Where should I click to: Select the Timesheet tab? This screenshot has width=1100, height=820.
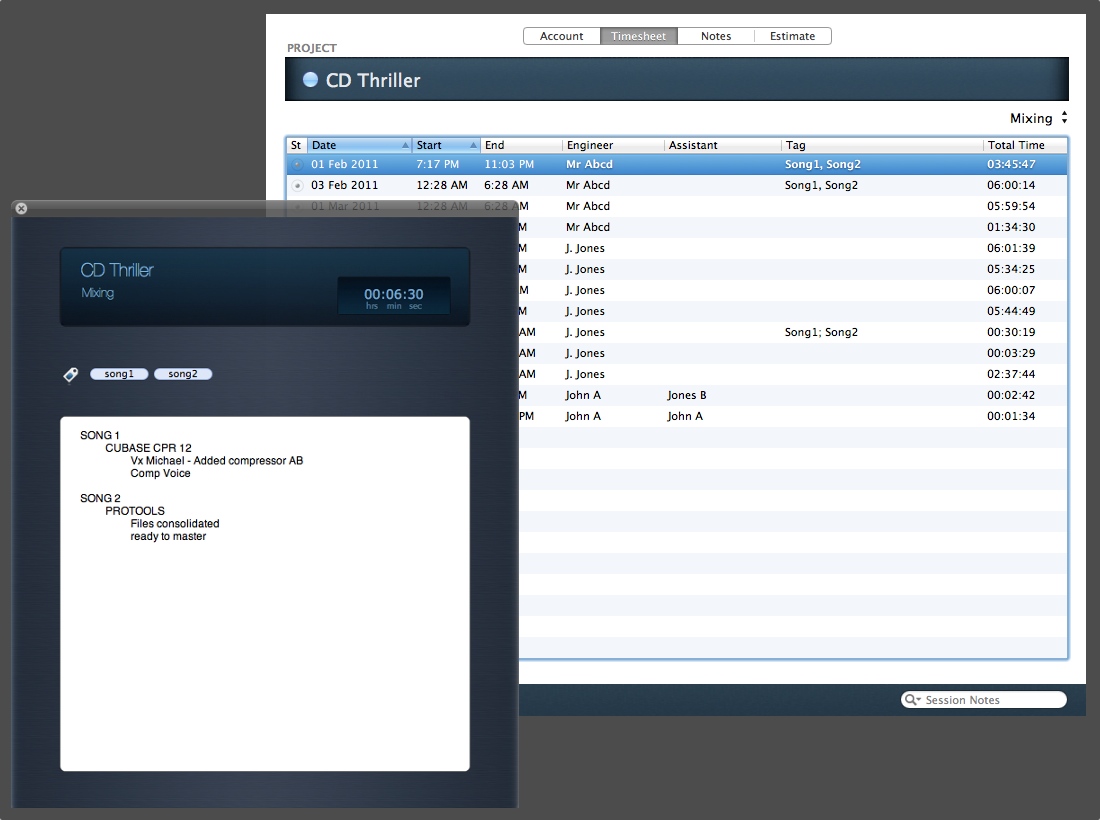click(638, 36)
